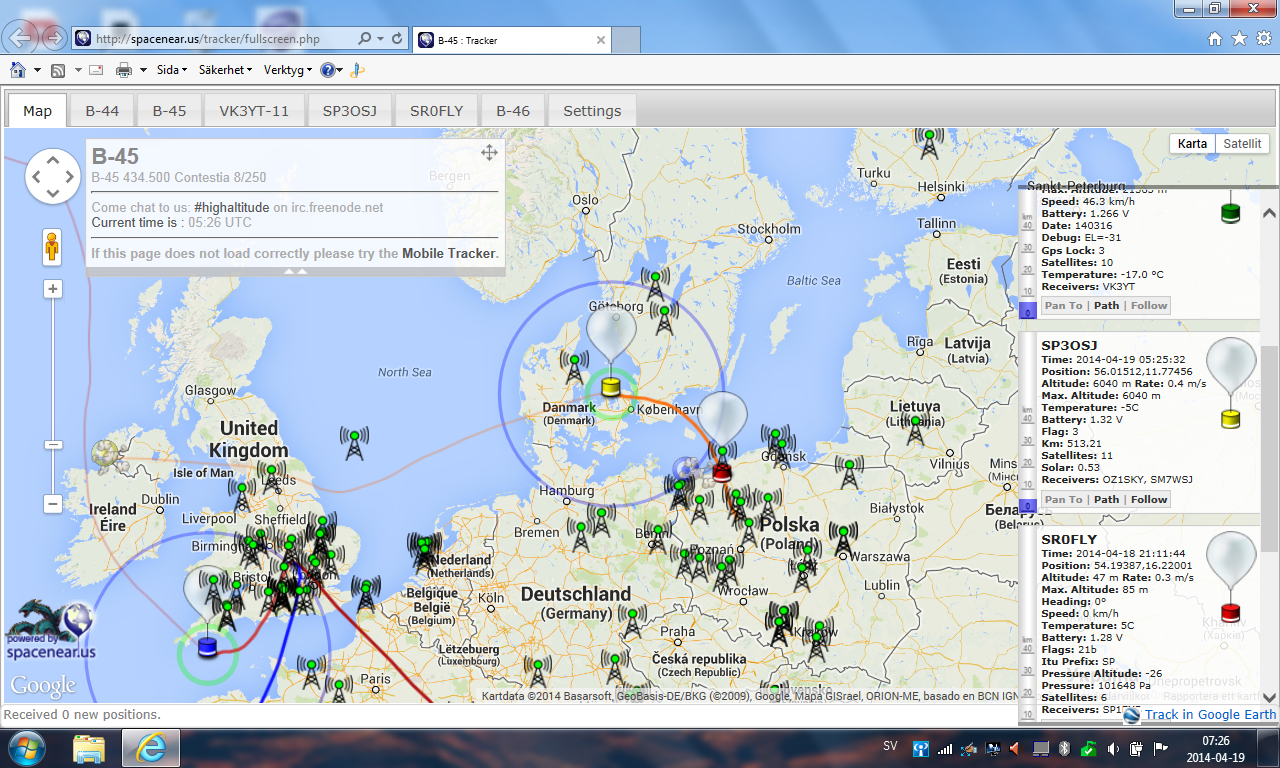The height and width of the screenshot is (768, 1280).
Task: Expand the Print options dropdown arrow
Action: pyautogui.click(x=143, y=70)
